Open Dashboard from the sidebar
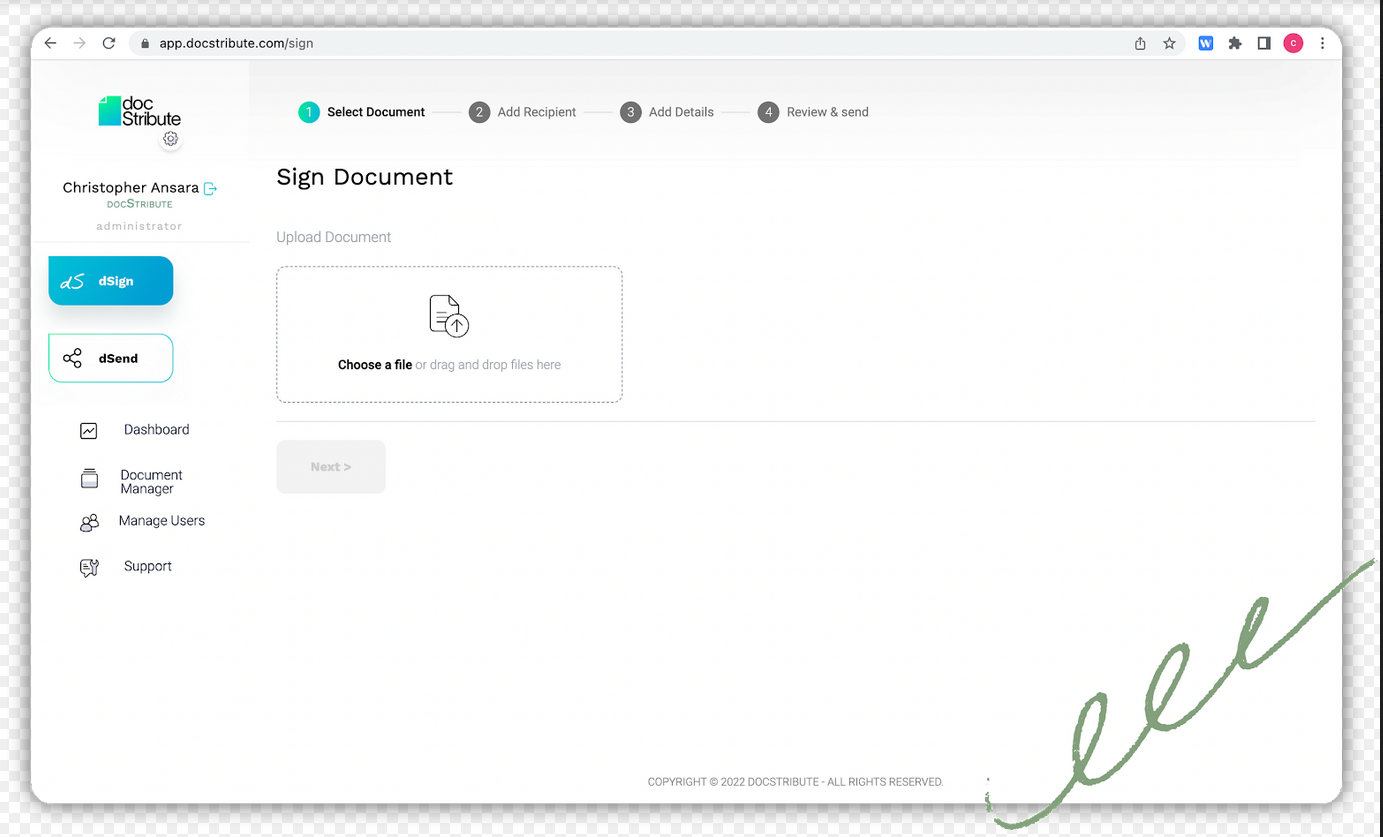 coord(156,430)
